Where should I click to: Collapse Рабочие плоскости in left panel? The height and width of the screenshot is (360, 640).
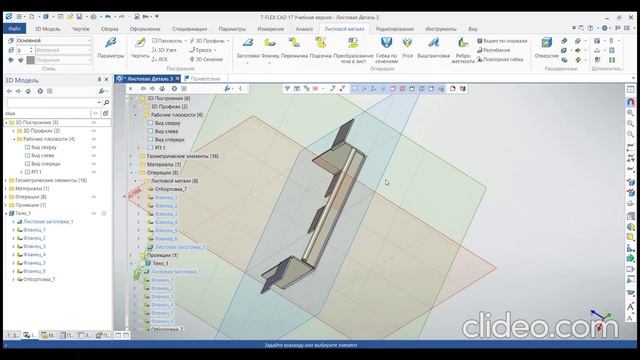click(x=14, y=139)
